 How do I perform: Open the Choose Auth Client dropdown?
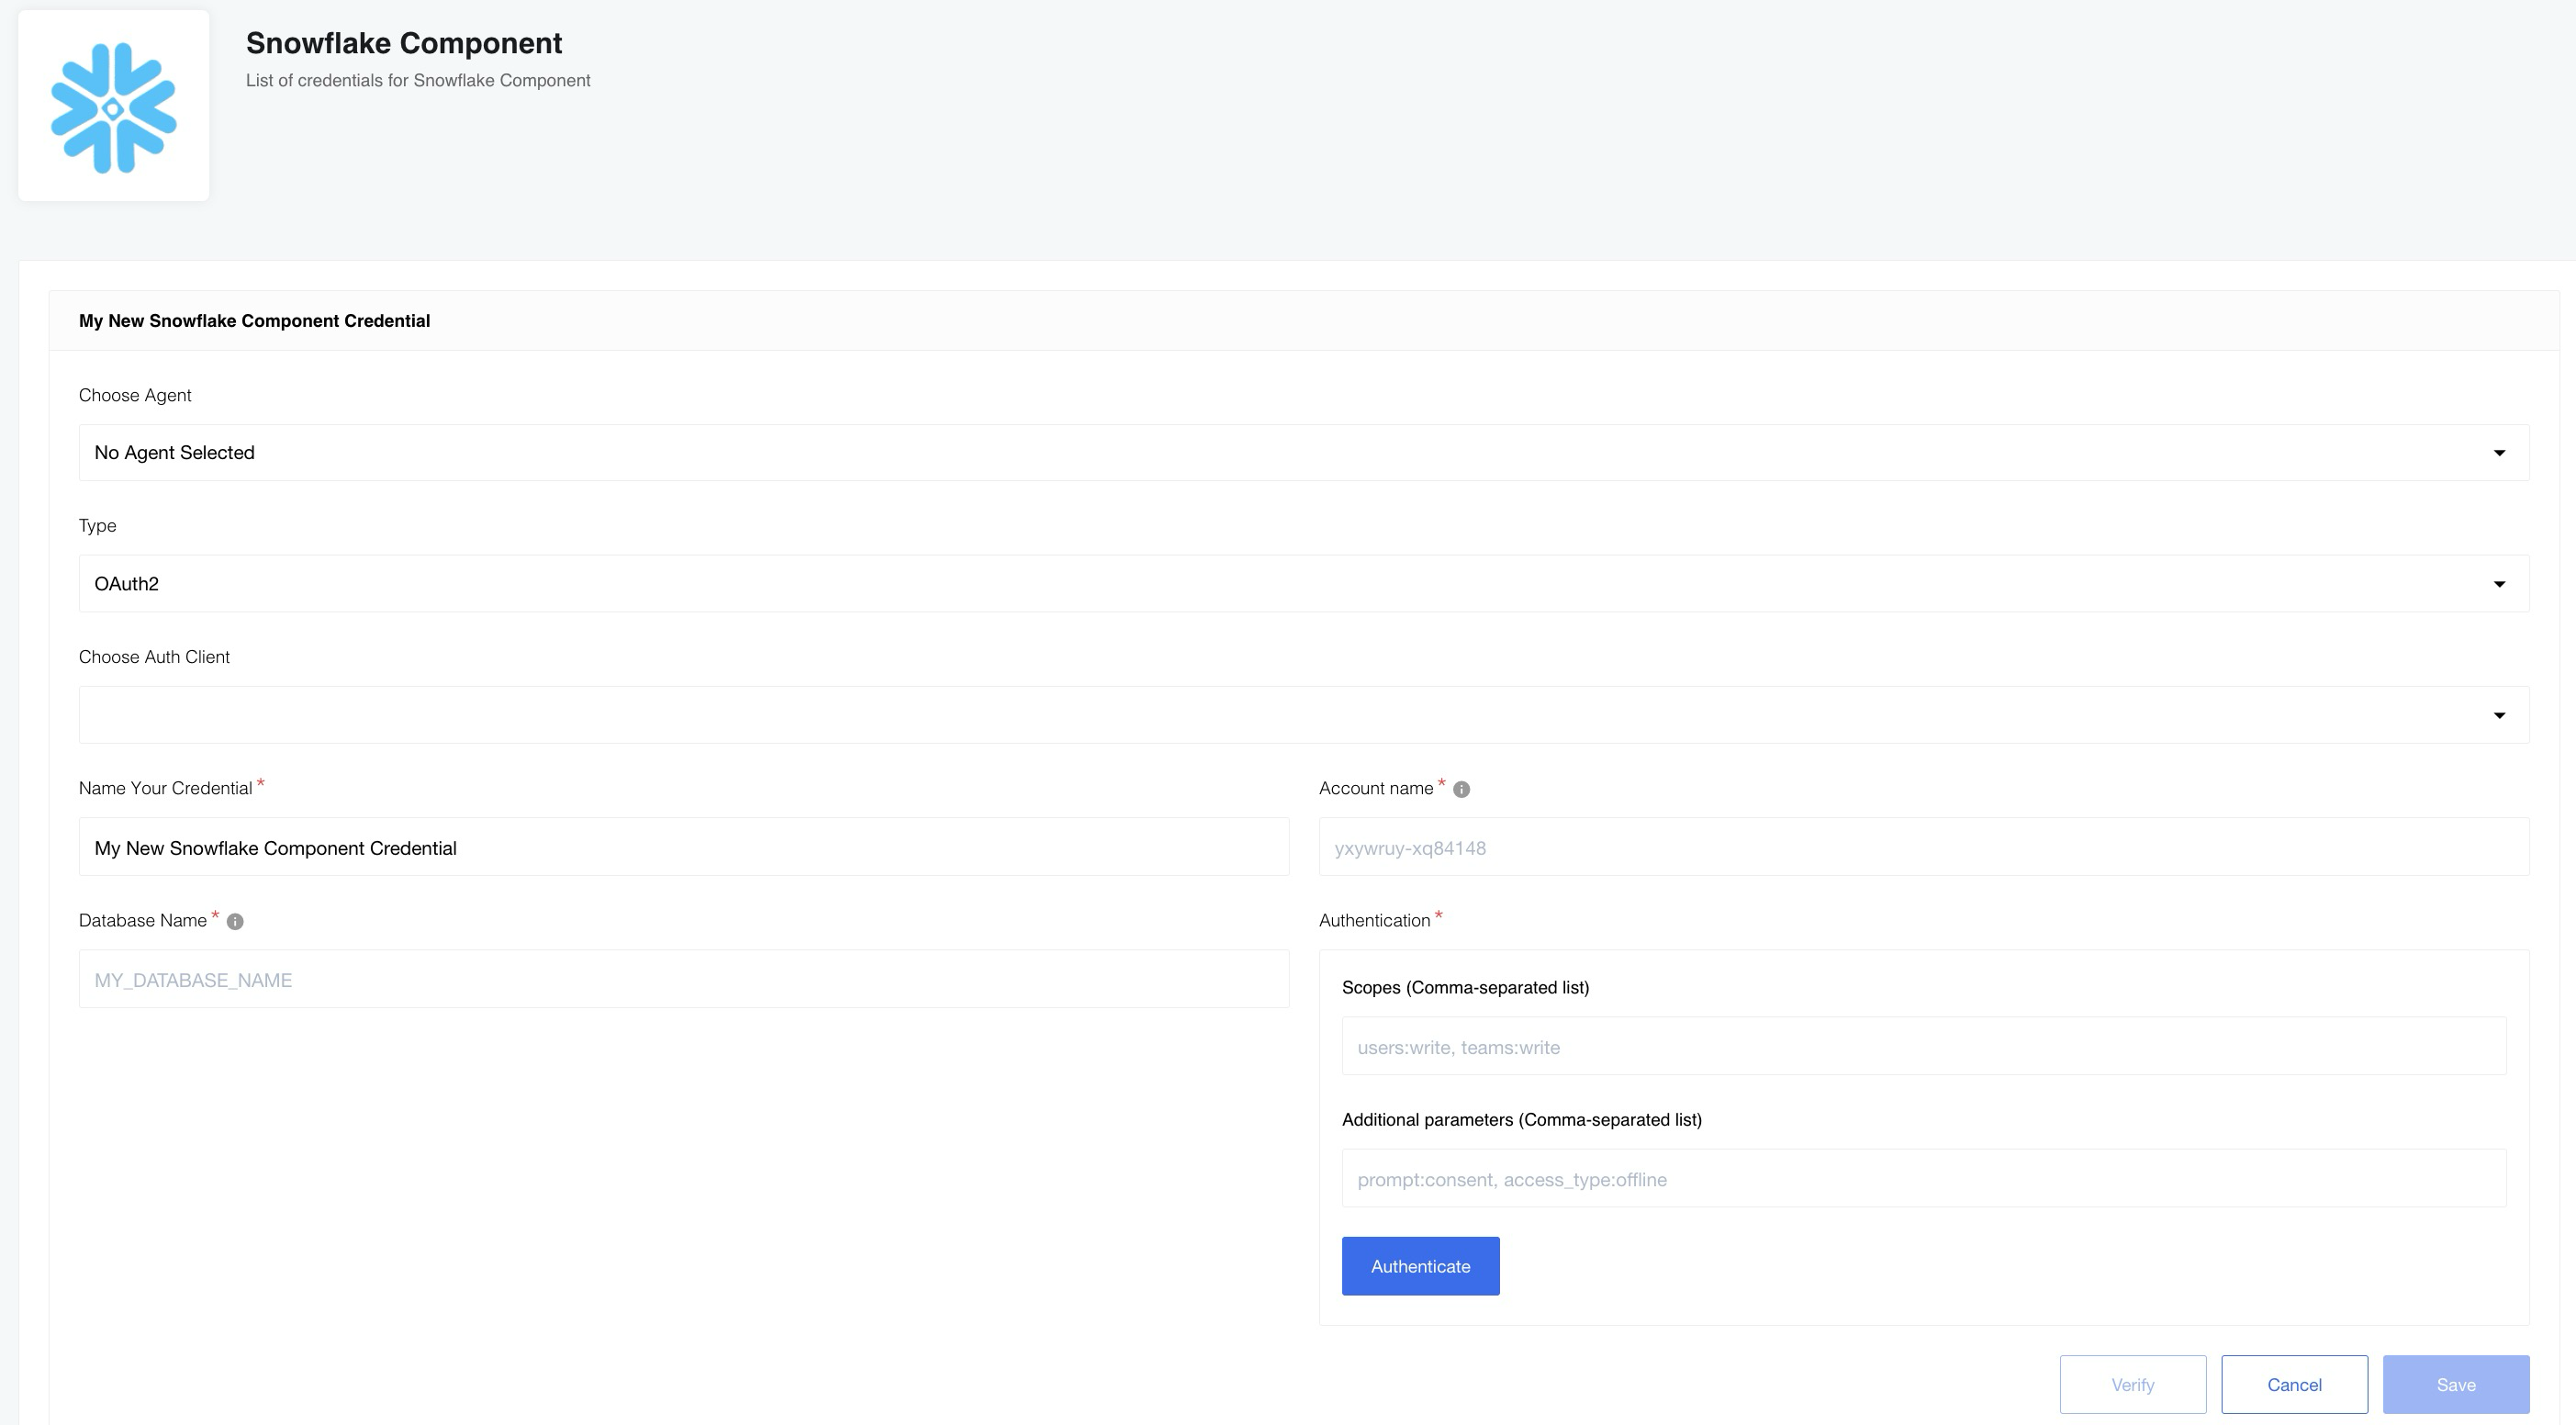coord(1304,715)
